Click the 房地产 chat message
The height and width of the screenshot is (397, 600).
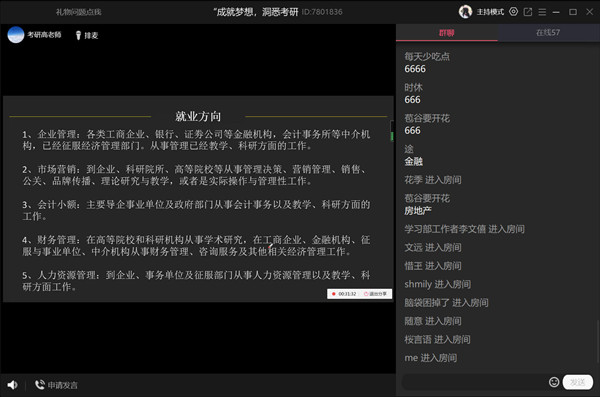tap(417, 211)
